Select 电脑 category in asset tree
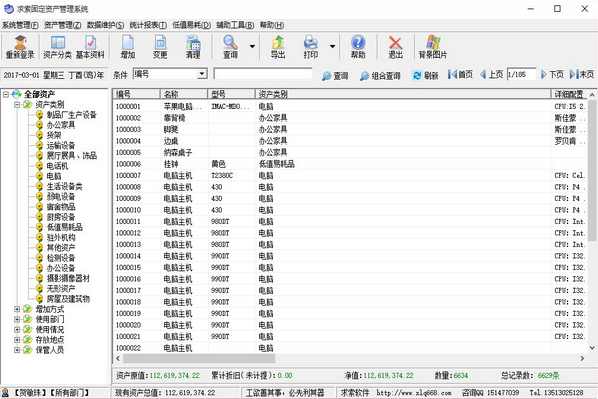598x399 pixels. click(x=54, y=176)
